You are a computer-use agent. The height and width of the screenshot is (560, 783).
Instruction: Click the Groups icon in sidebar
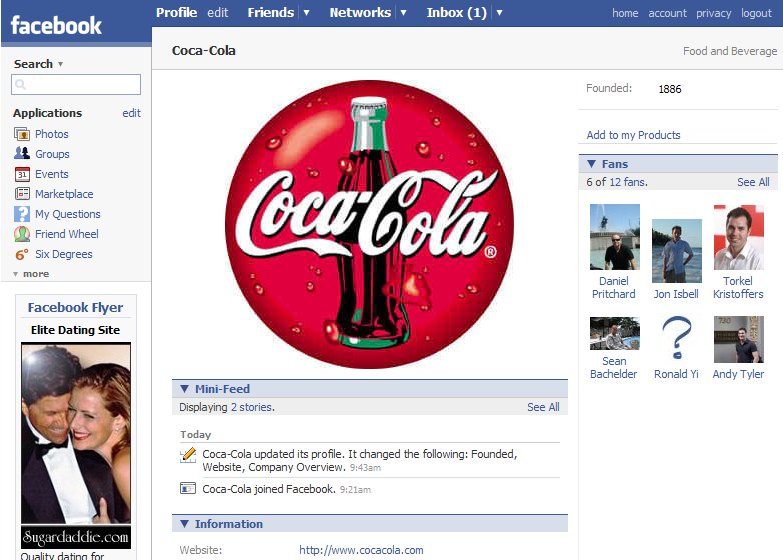22,154
